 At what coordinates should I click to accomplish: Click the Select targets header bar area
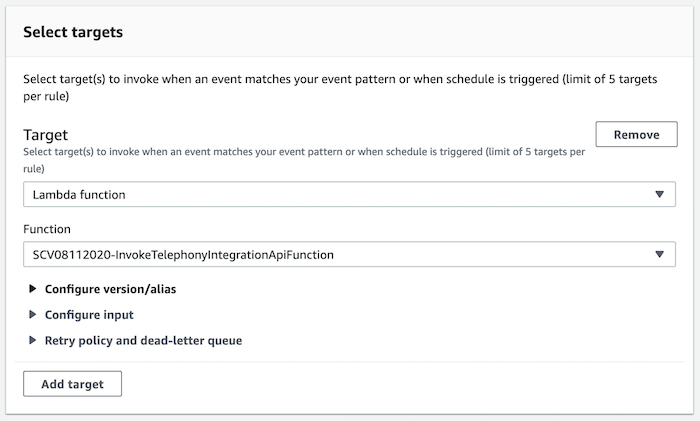tap(350, 32)
